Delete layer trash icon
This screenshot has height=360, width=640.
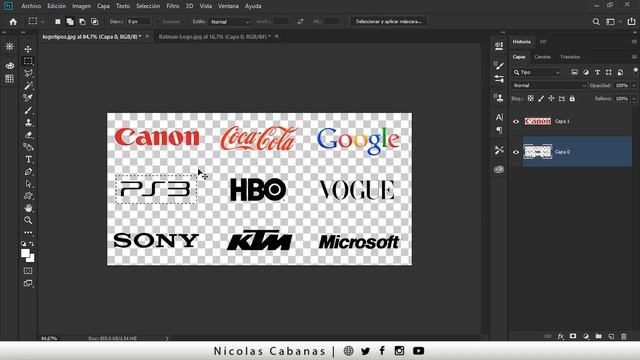click(x=624, y=336)
